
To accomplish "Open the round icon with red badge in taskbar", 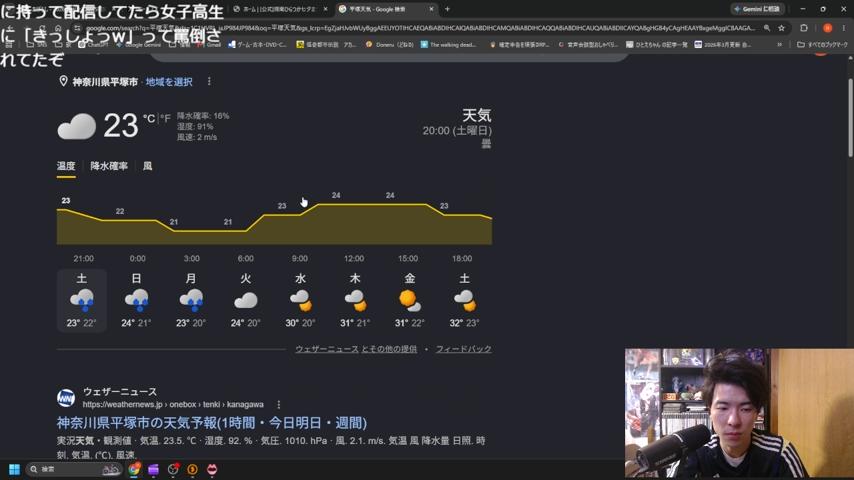I will click(173, 469).
